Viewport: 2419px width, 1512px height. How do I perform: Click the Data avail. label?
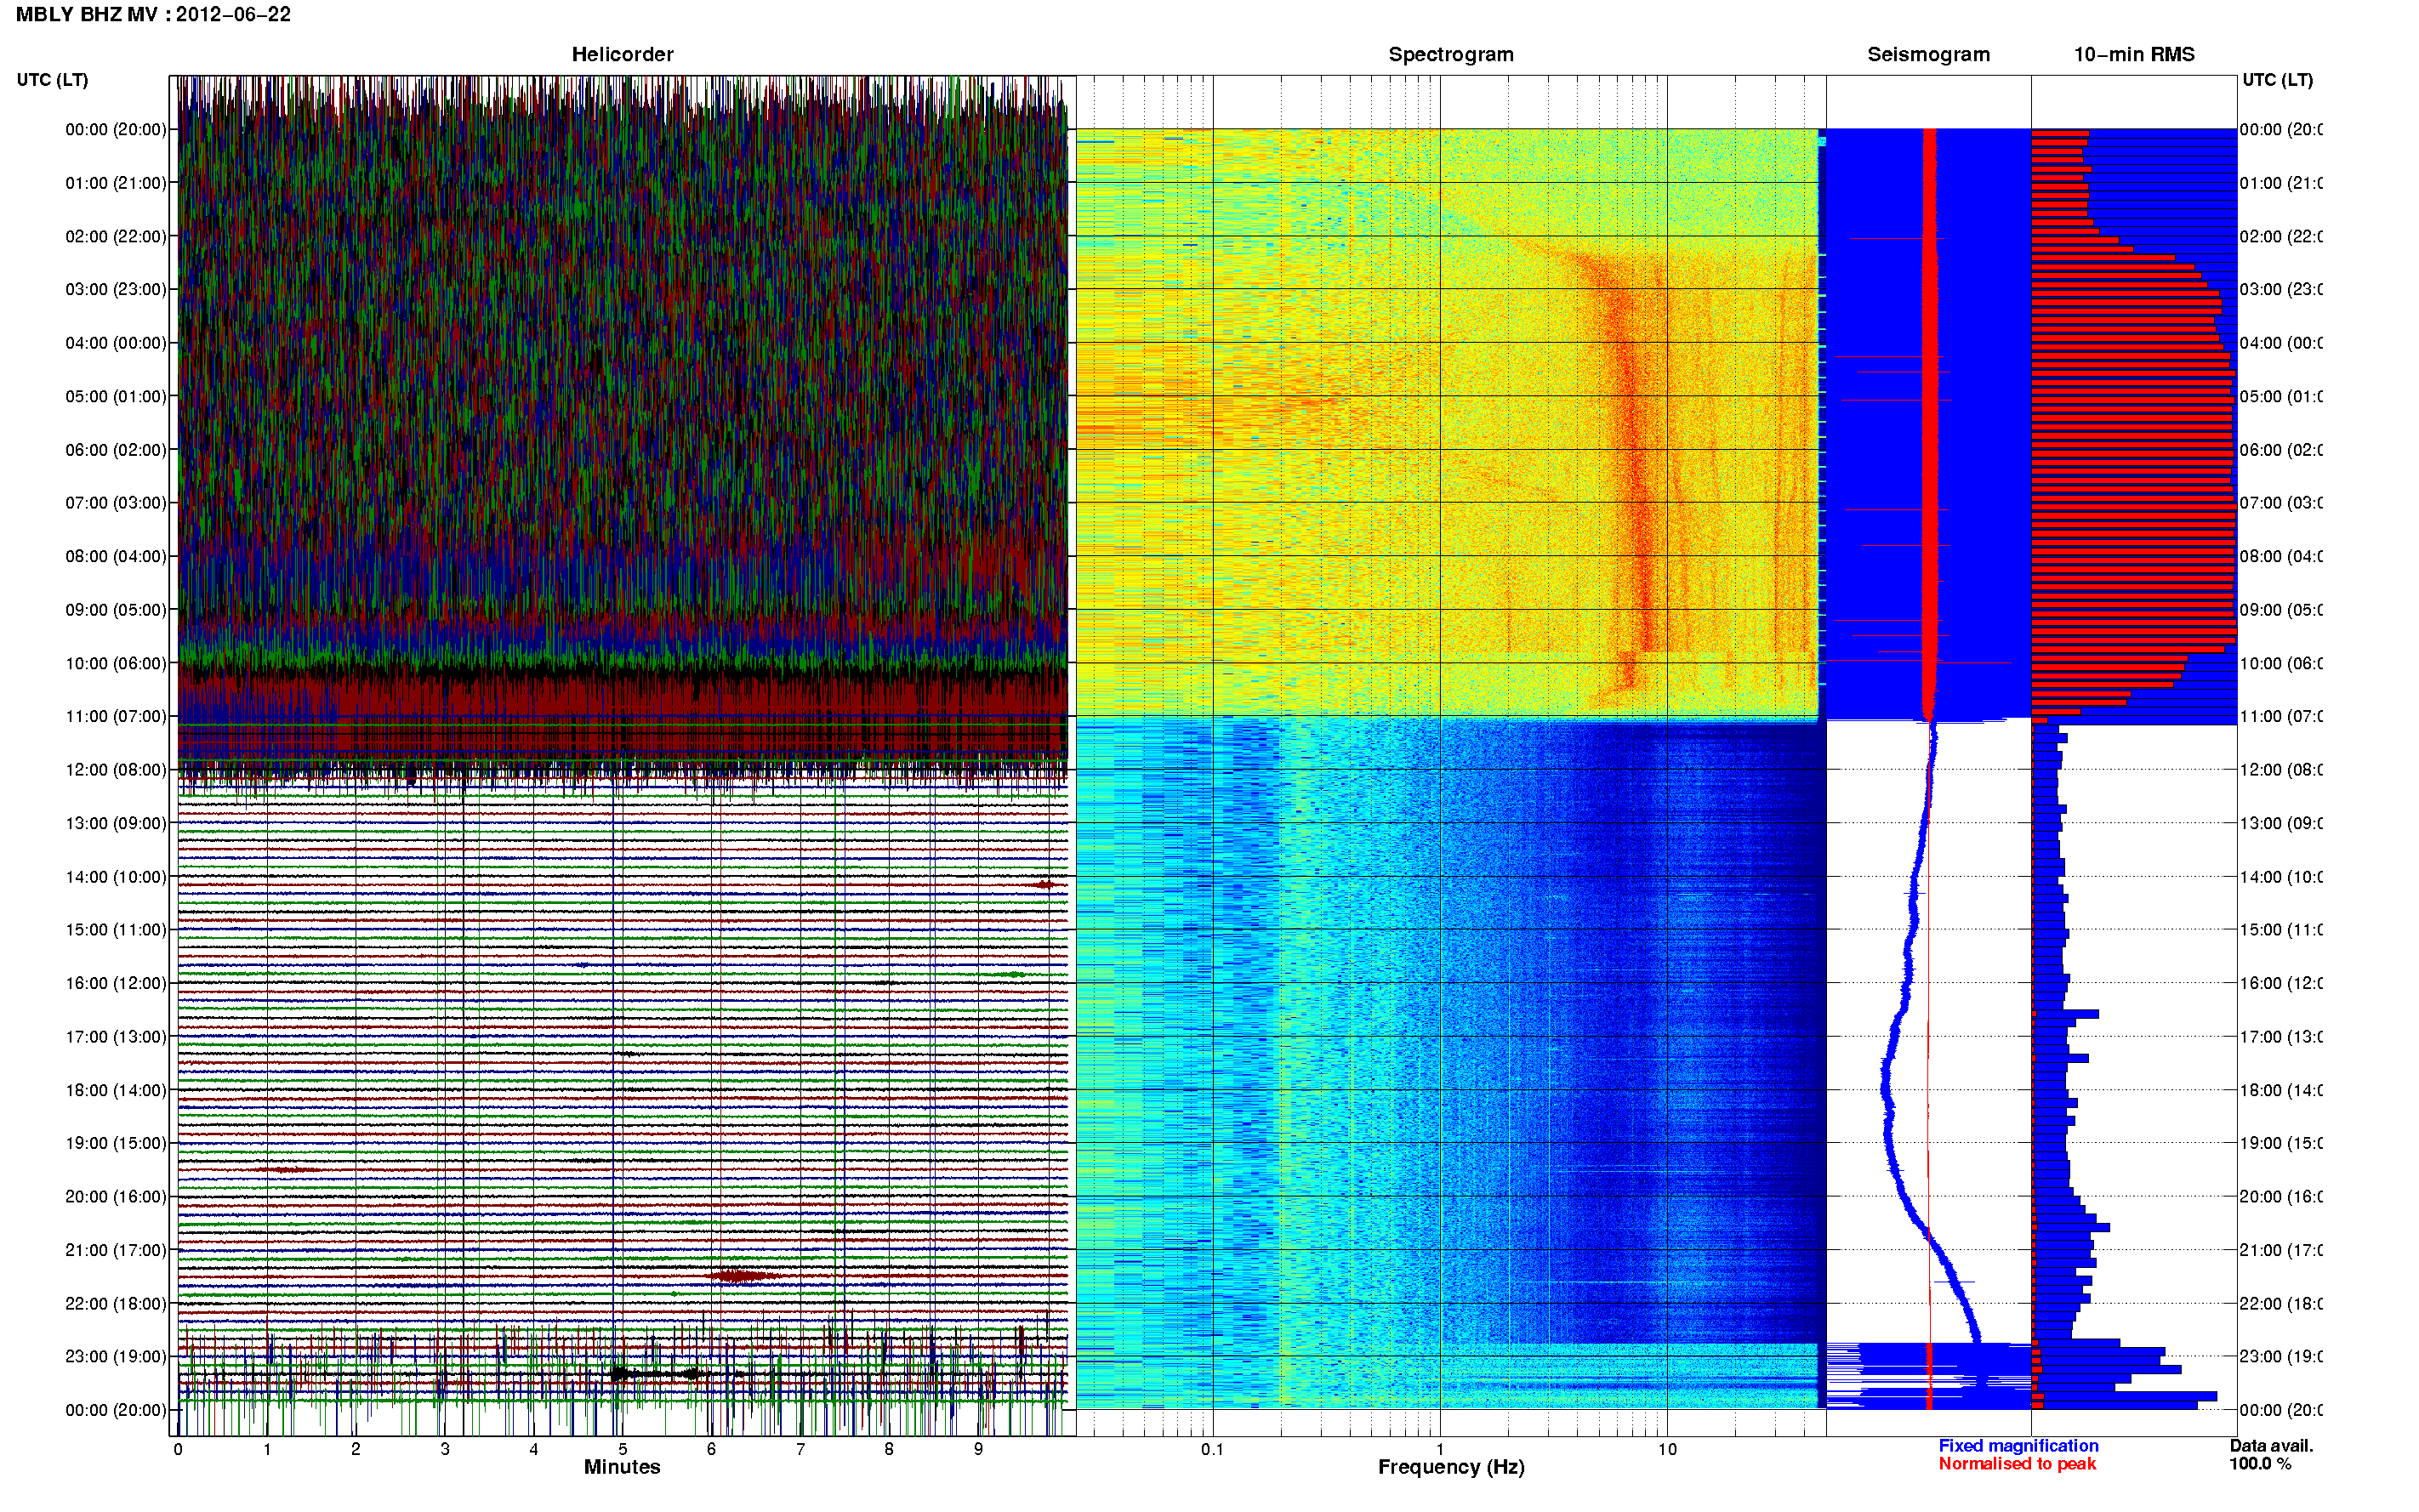tap(2271, 1446)
